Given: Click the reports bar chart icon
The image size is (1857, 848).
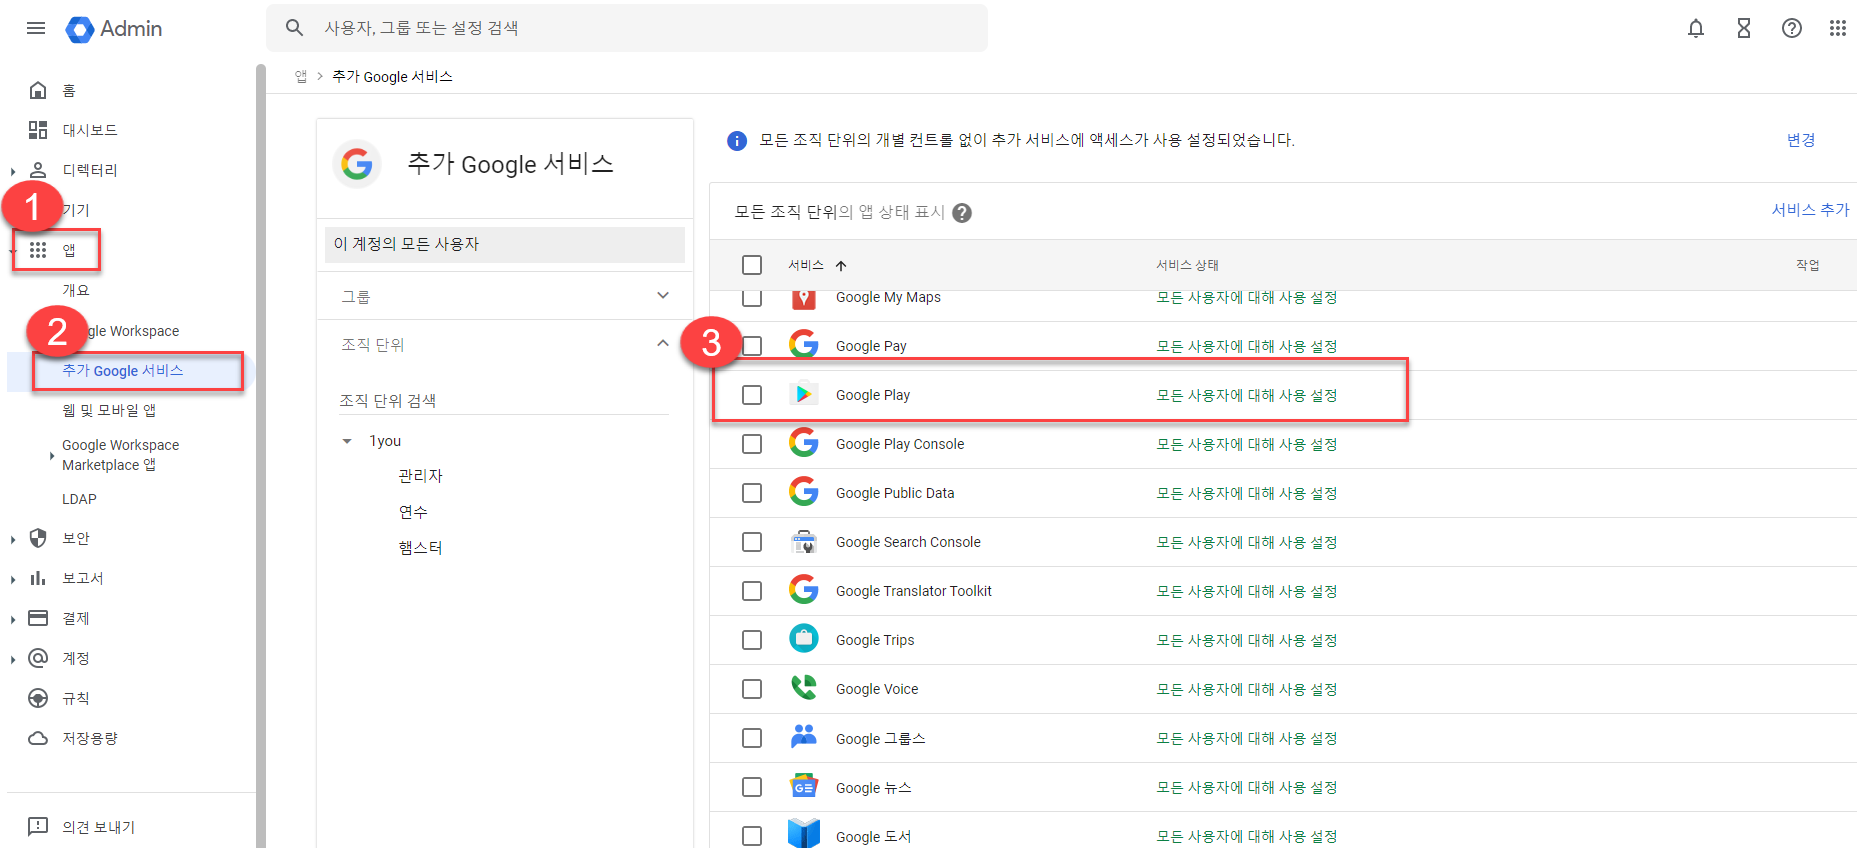Looking at the screenshot, I should pos(38,578).
